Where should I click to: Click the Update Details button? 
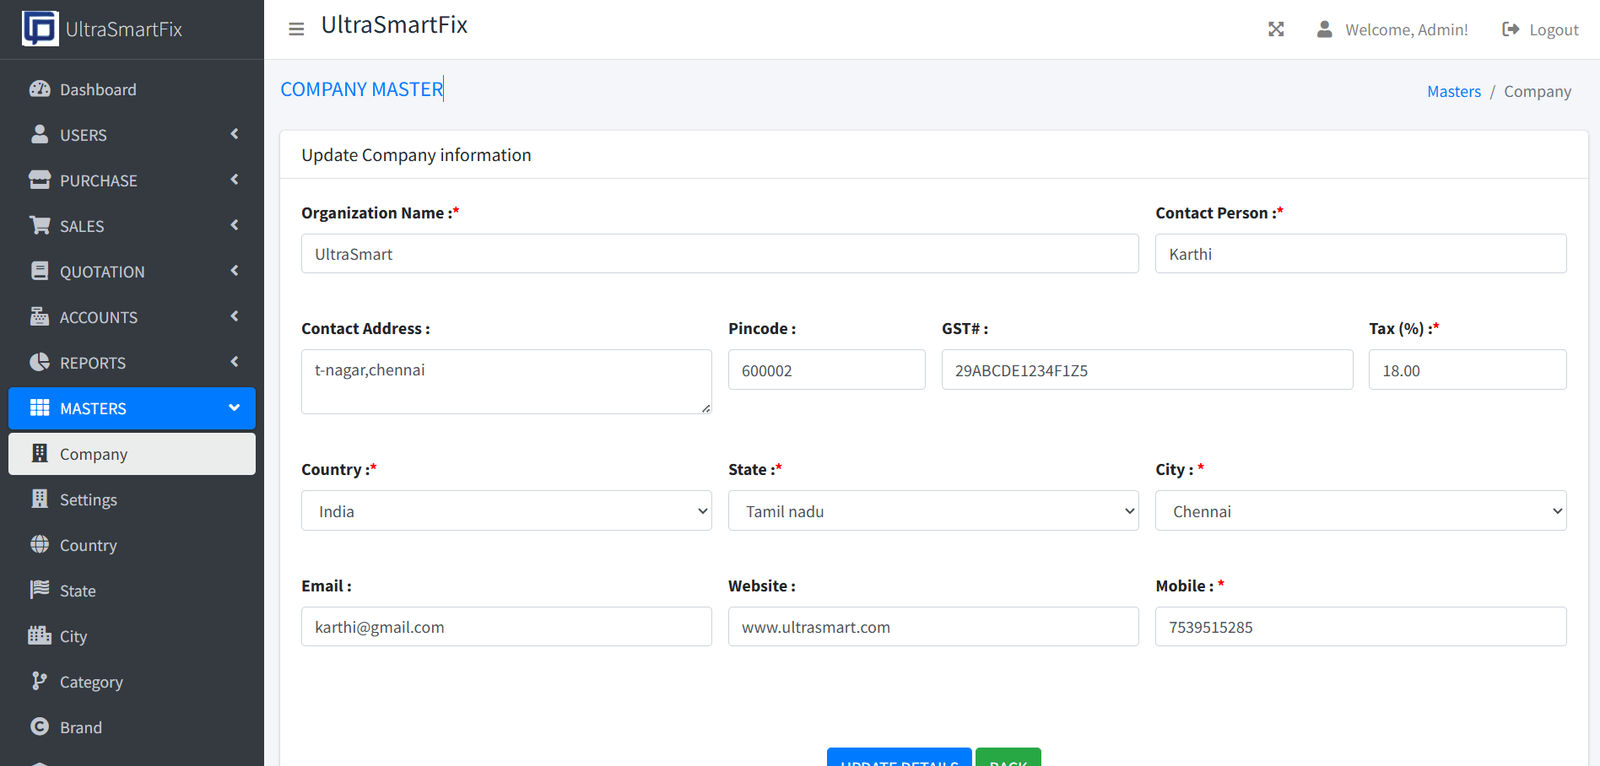(899, 758)
